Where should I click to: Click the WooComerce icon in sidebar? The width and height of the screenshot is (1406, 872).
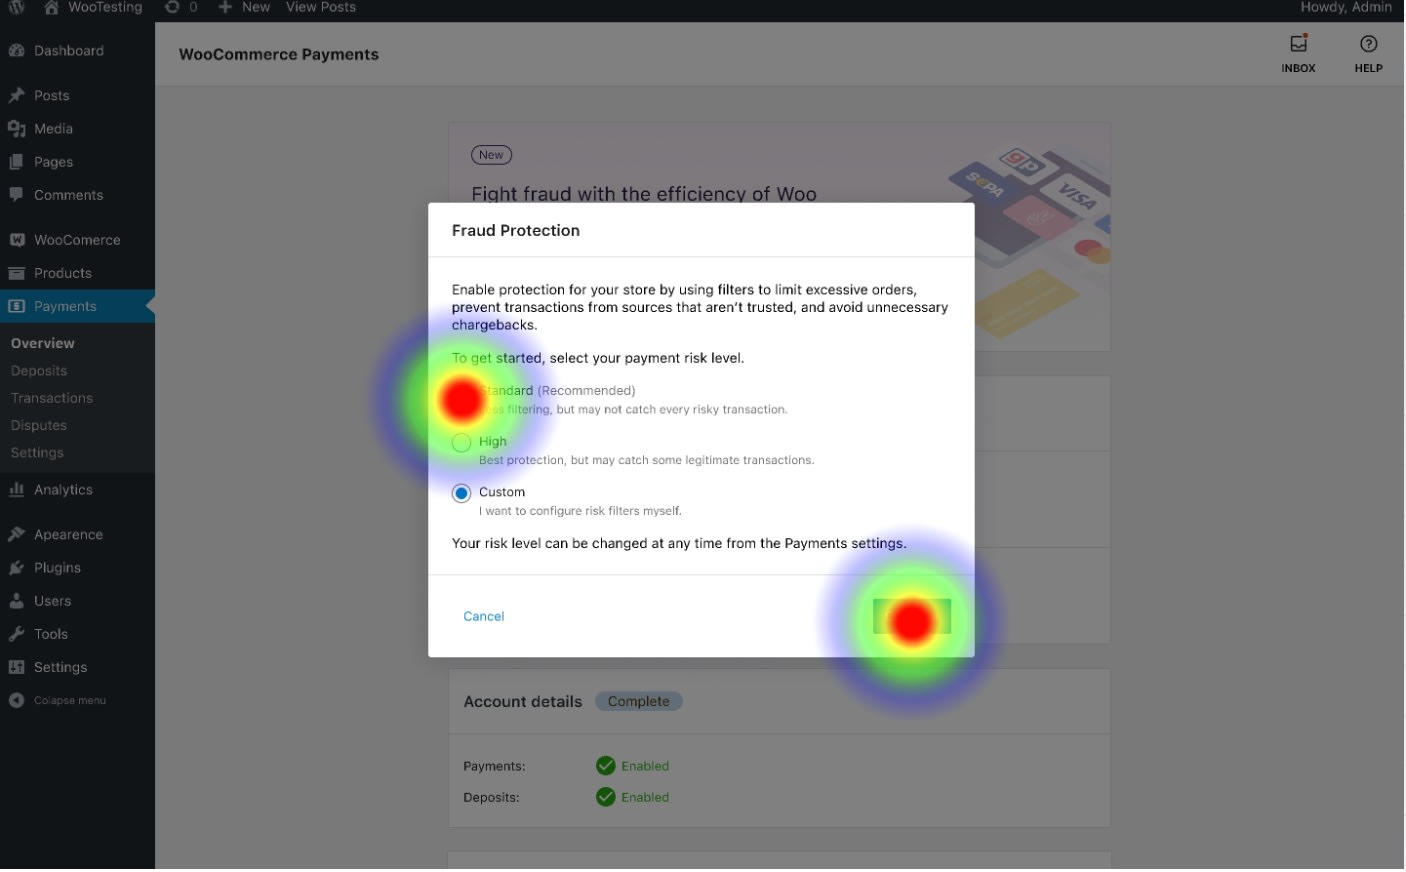[x=16, y=240]
